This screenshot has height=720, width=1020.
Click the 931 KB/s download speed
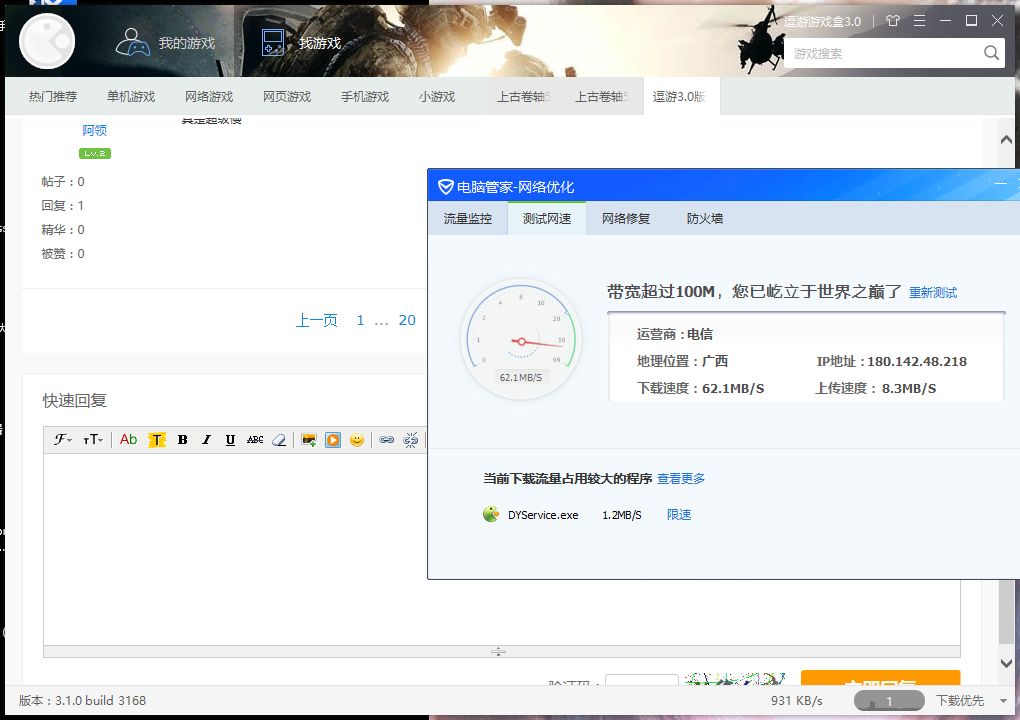(x=797, y=700)
